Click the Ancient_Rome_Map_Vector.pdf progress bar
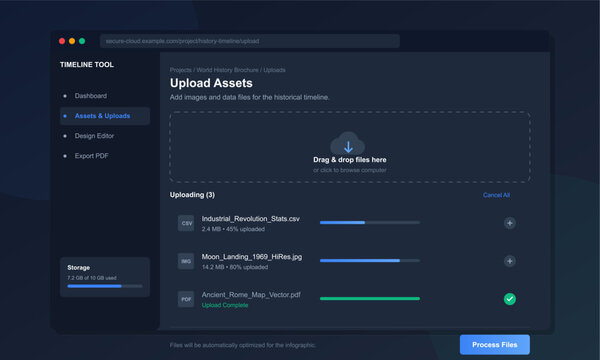The width and height of the screenshot is (600, 360). pos(370,298)
